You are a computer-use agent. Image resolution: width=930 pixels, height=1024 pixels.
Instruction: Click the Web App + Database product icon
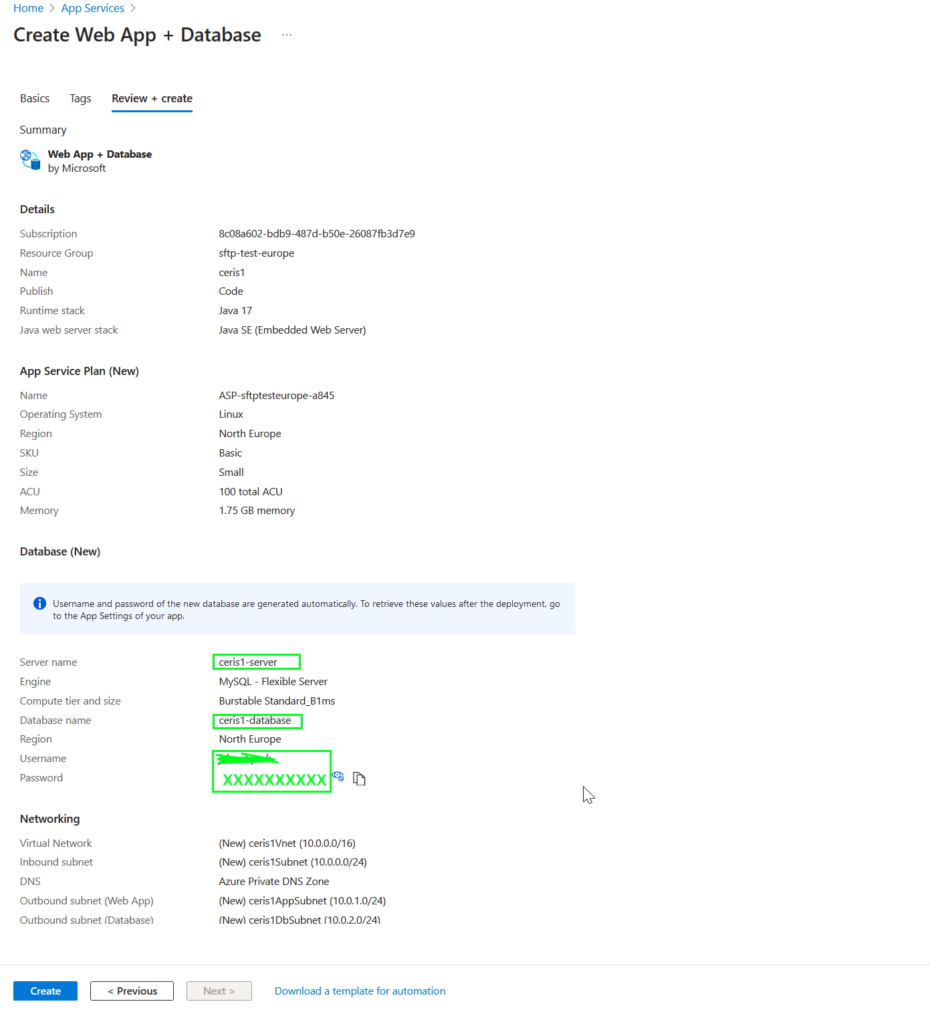(30, 160)
